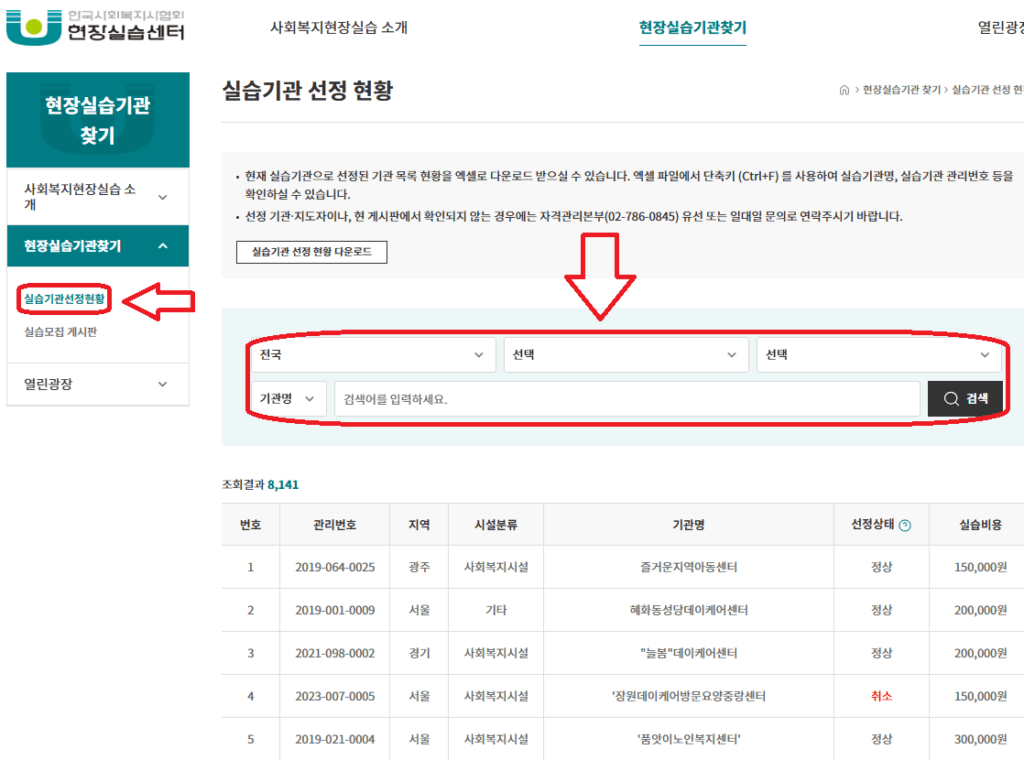Screen dimensions: 1024x760
Task: Click 경기 region cell
Action: click(419, 654)
